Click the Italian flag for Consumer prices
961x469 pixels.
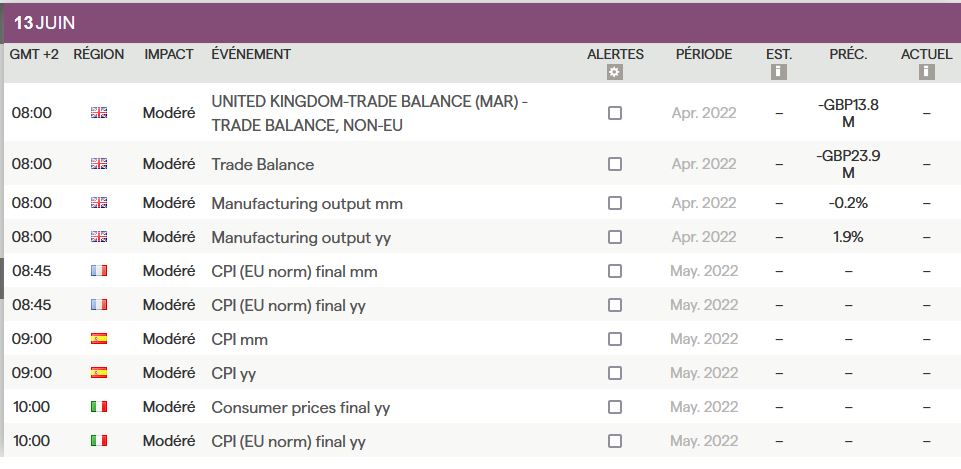(x=99, y=406)
